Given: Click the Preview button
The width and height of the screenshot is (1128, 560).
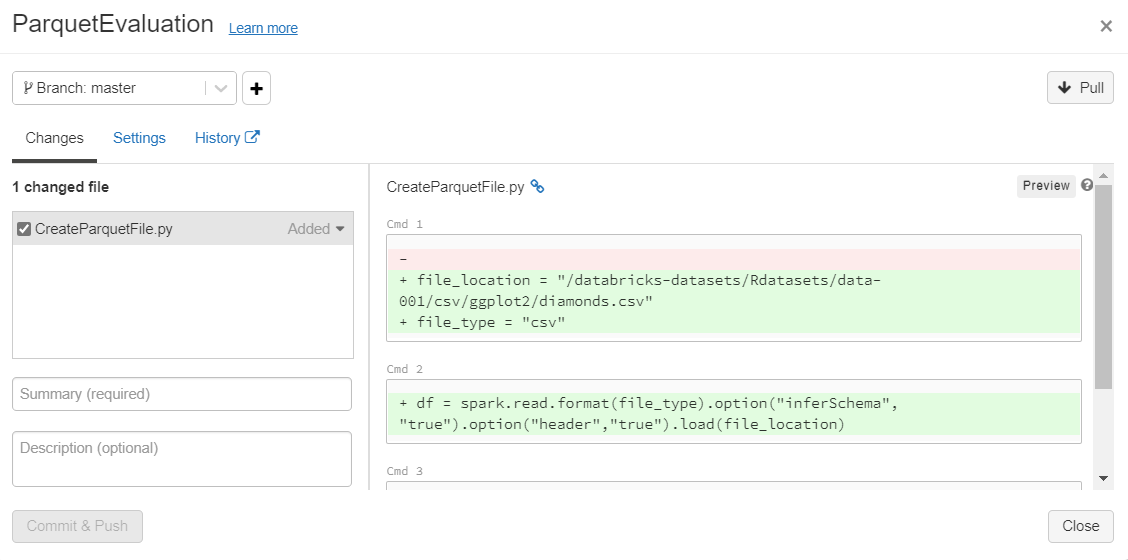Looking at the screenshot, I should (1046, 186).
